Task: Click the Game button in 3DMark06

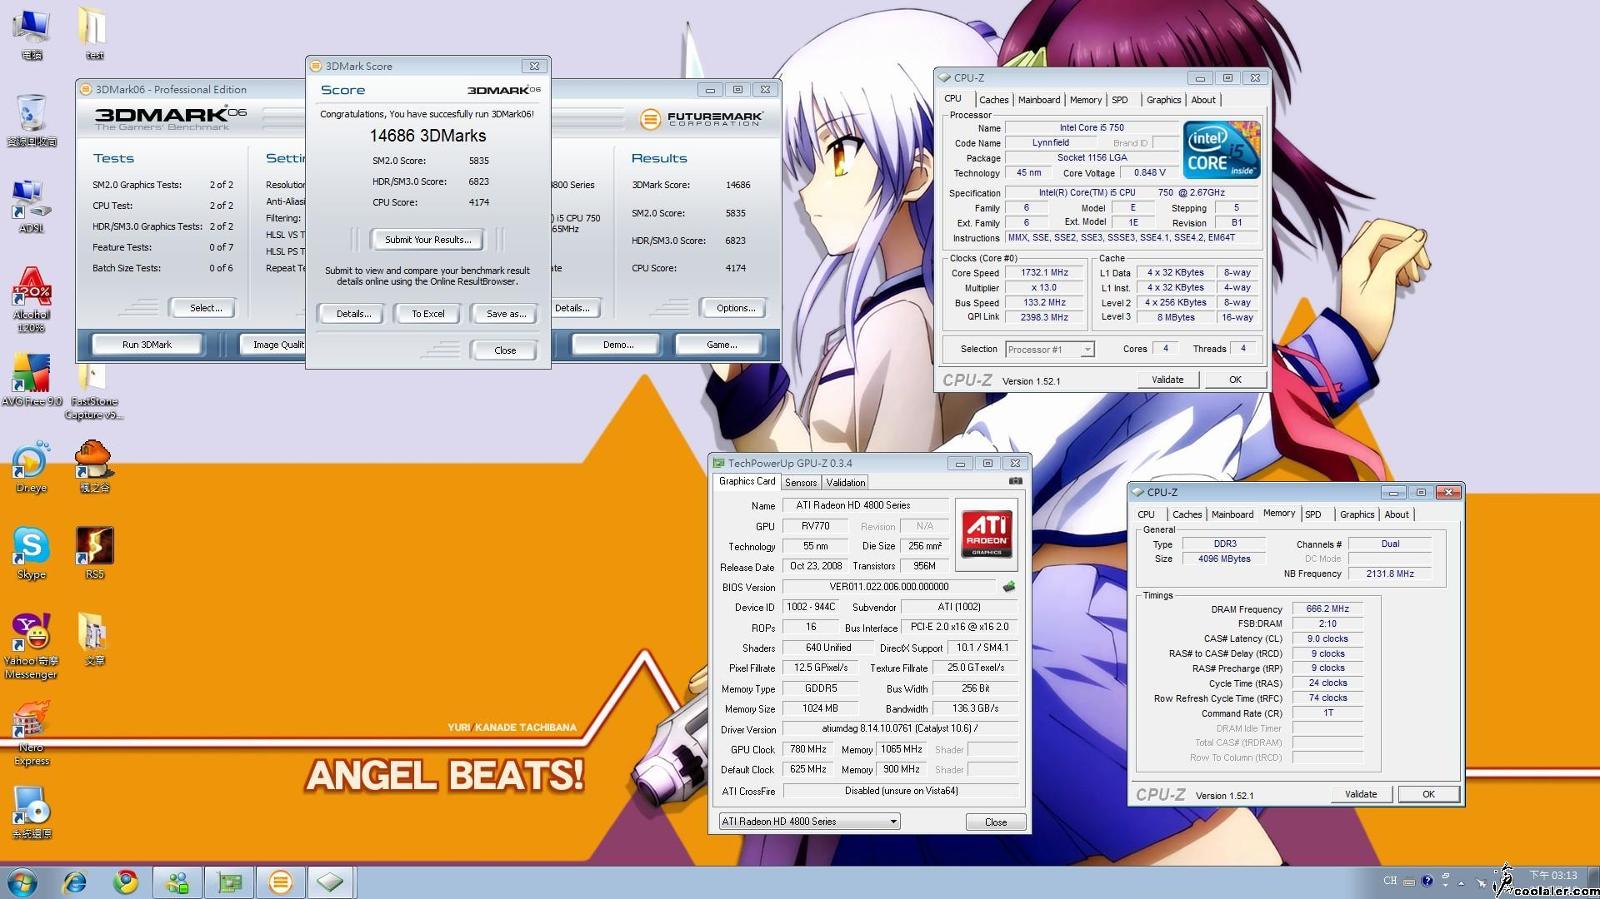Action: pyautogui.click(x=722, y=344)
